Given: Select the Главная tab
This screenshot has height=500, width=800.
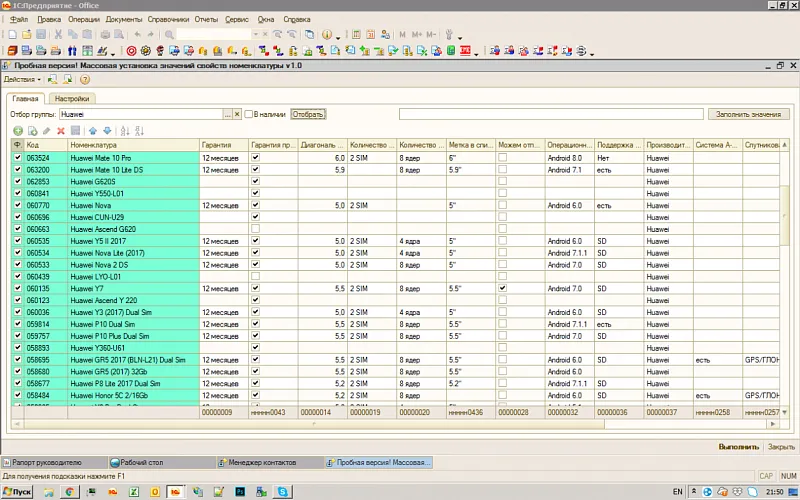Looking at the screenshot, I should click(x=26, y=98).
